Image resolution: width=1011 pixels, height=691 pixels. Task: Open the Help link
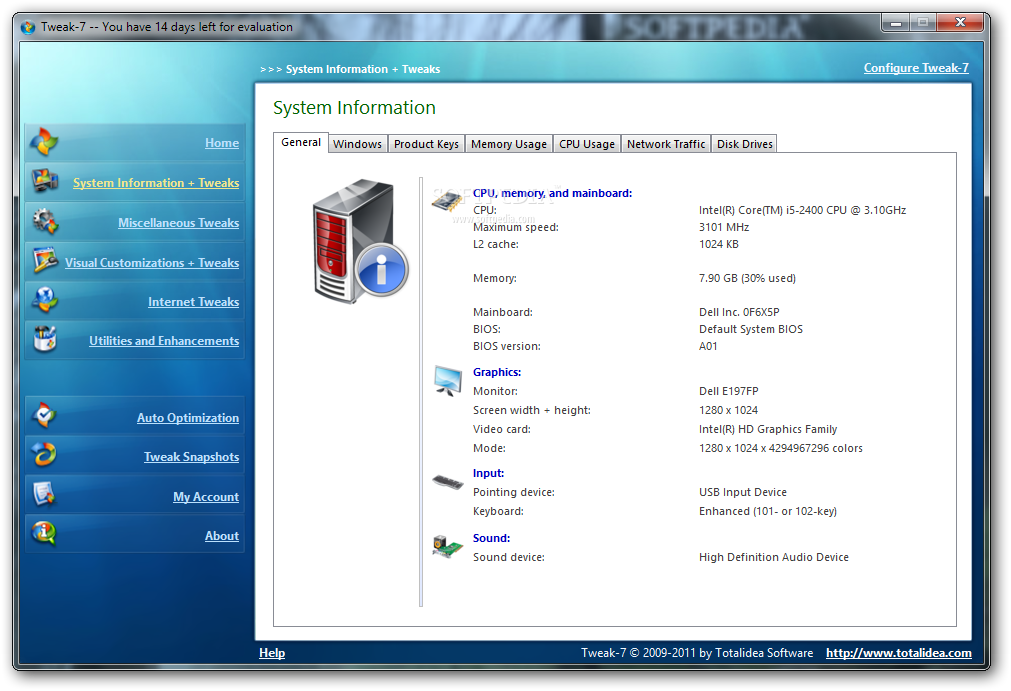[x=272, y=653]
